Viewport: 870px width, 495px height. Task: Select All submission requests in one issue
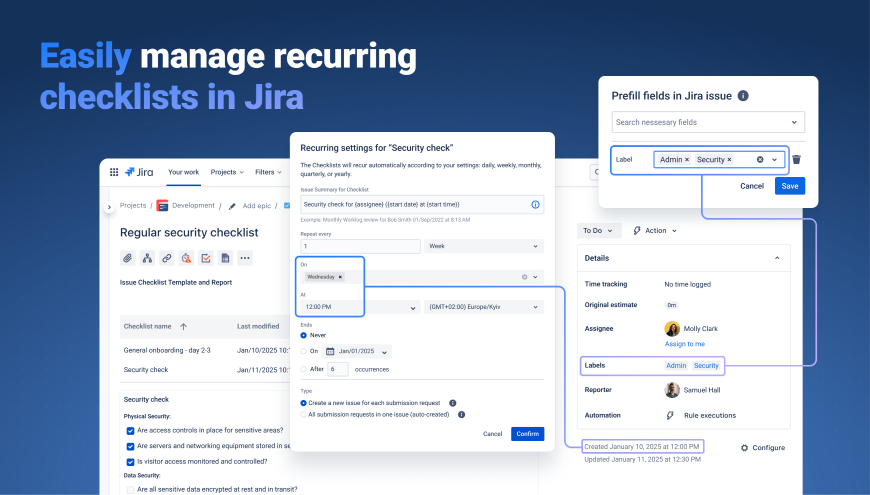[304, 415]
